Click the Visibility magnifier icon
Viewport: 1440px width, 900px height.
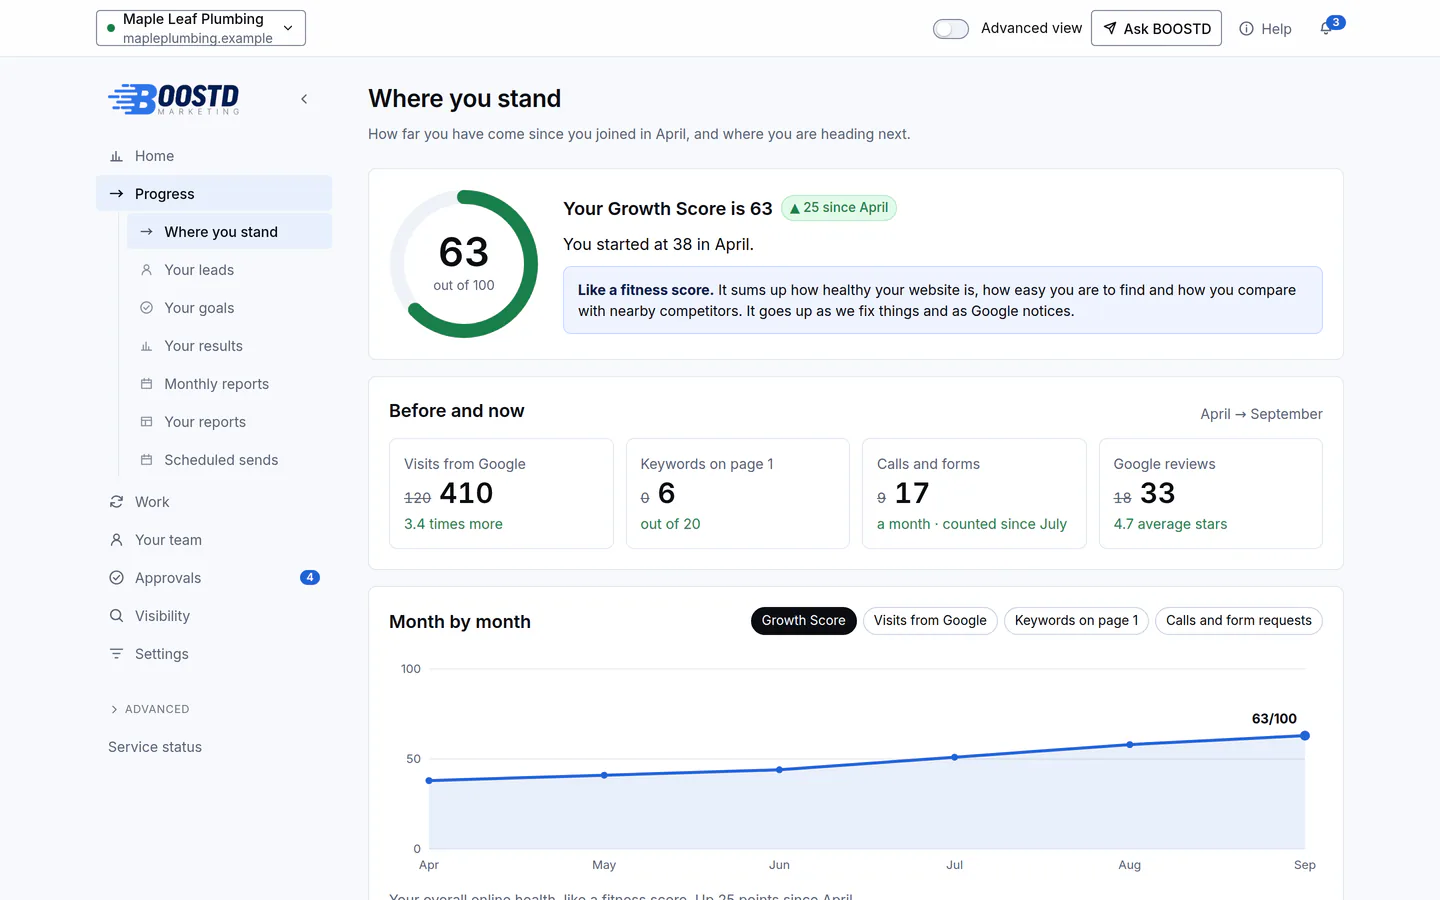(x=116, y=616)
